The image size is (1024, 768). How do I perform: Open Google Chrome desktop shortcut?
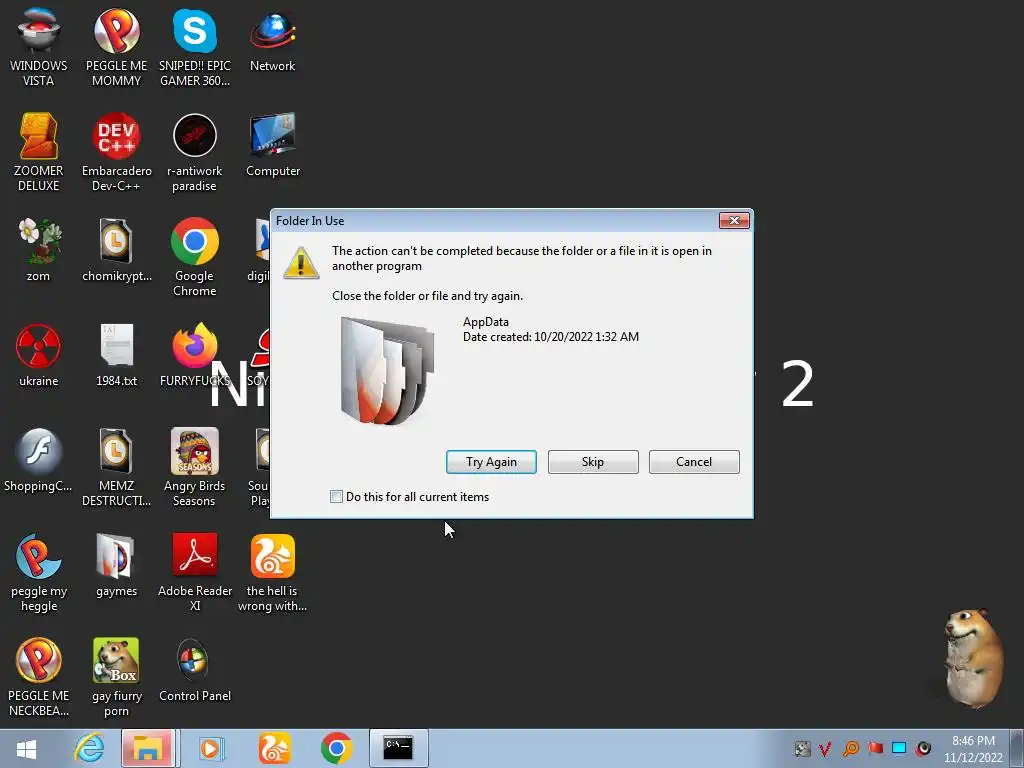coord(195,257)
